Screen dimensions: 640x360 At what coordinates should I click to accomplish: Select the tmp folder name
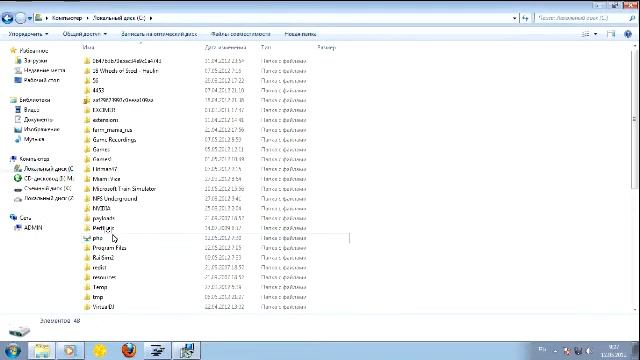(98, 297)
